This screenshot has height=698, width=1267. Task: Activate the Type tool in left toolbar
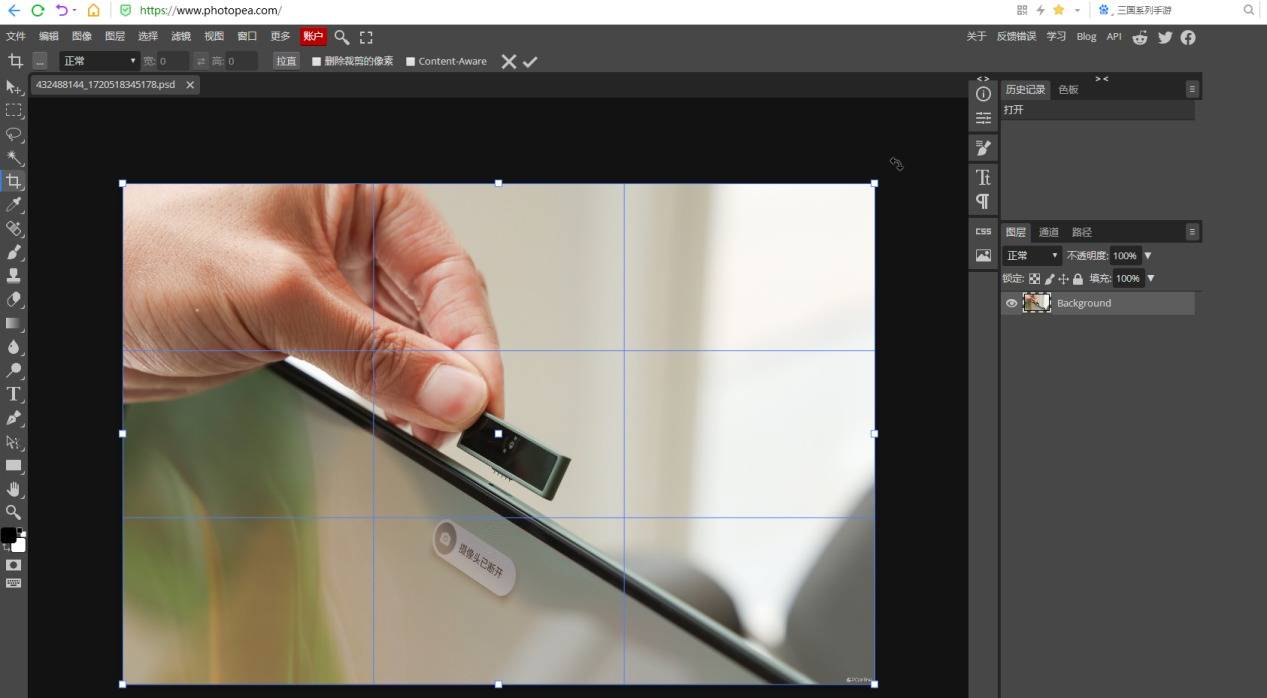tap(14, 394)
